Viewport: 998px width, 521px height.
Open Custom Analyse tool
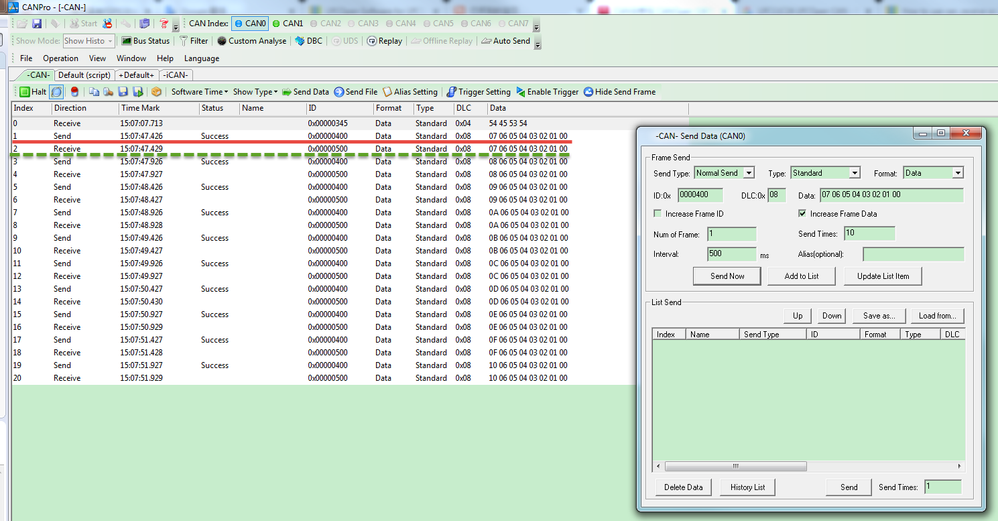252,41
